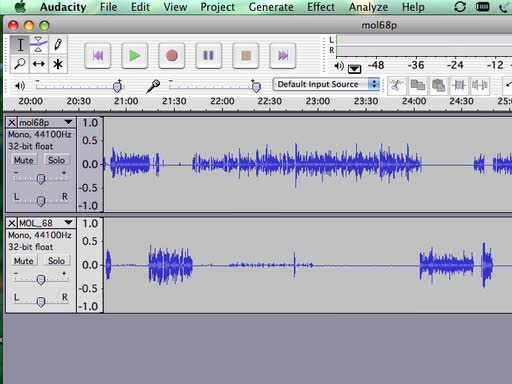Select the Selection (I-beam) tool
This screenshot has height=384, width=512.
(20, 45)
